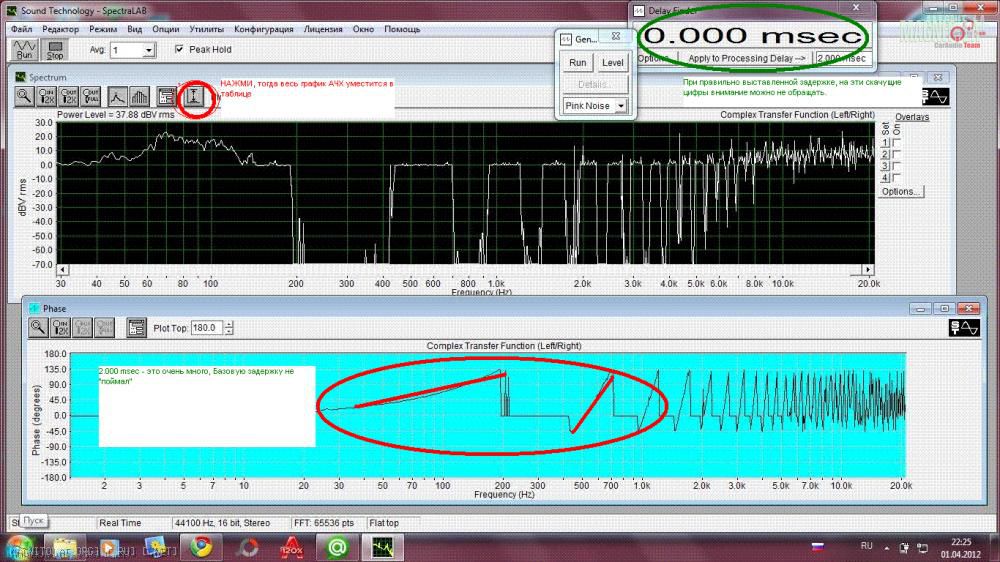
Task: Switch Spectrum to bar graph mode
Action: (139, 96)
